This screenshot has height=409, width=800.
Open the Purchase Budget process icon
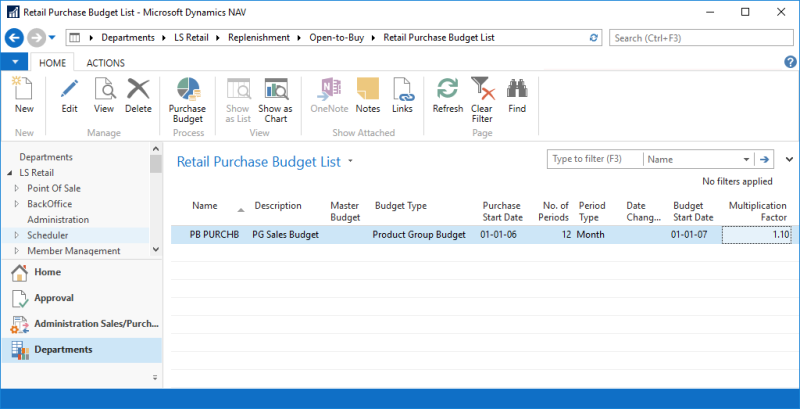point(187,89)
